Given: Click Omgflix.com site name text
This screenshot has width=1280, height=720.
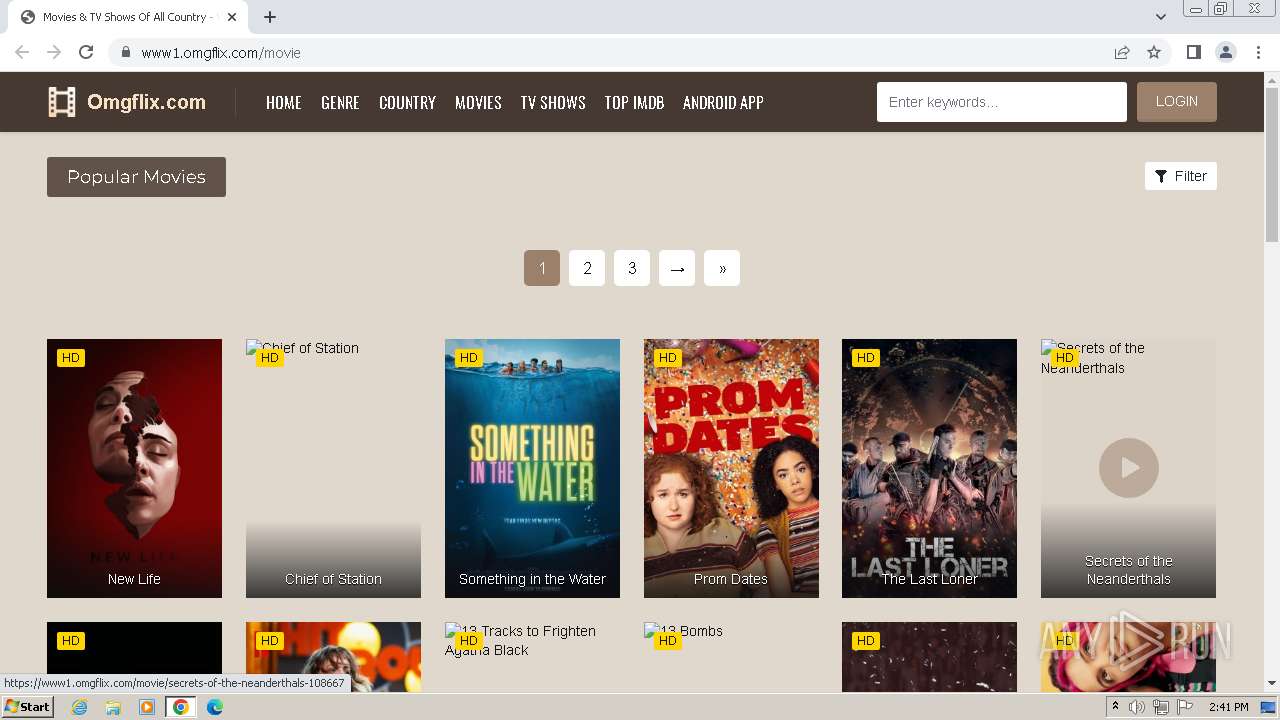Looking at the screenshot, I should 146,102.
